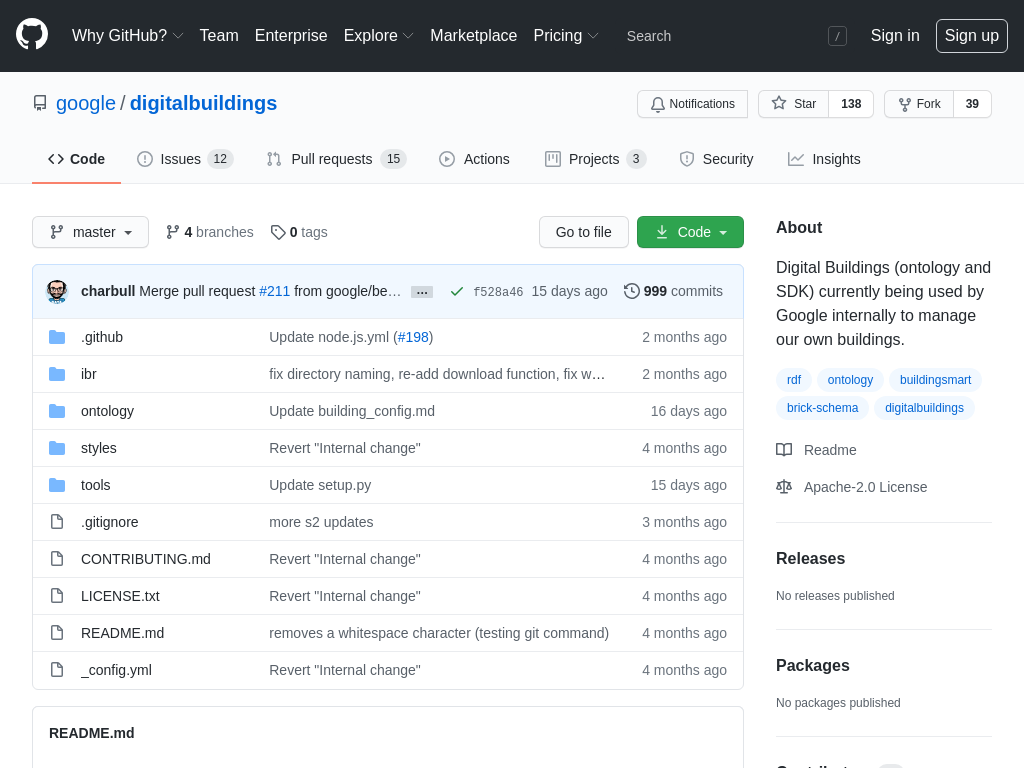Expand the Why GitHub? menu
1024x768 pixels.
point(127,35)
